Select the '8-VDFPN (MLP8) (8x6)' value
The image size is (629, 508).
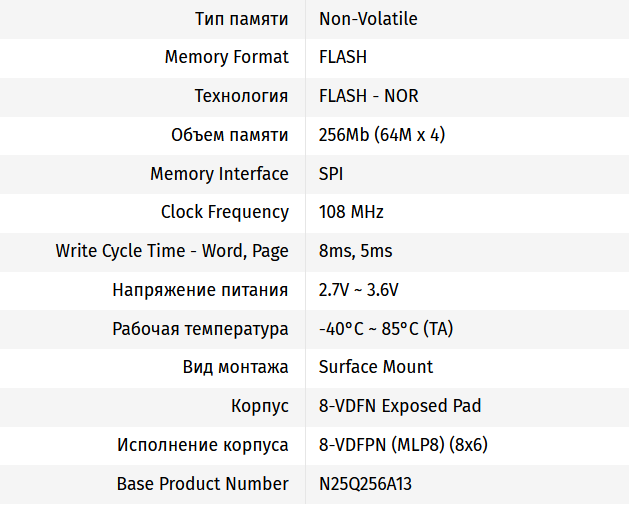(x=403, y=445)
